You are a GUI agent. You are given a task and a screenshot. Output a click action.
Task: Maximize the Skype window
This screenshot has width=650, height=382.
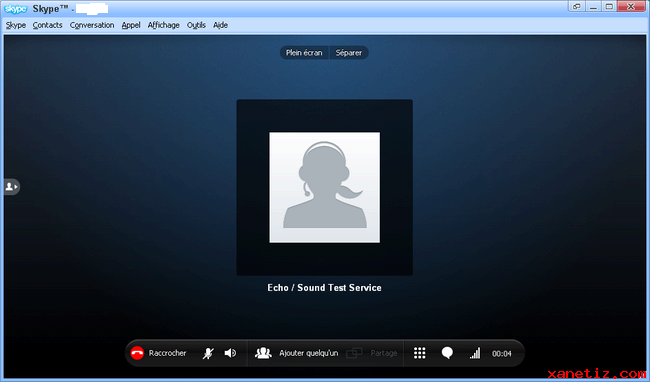(609, 6)
